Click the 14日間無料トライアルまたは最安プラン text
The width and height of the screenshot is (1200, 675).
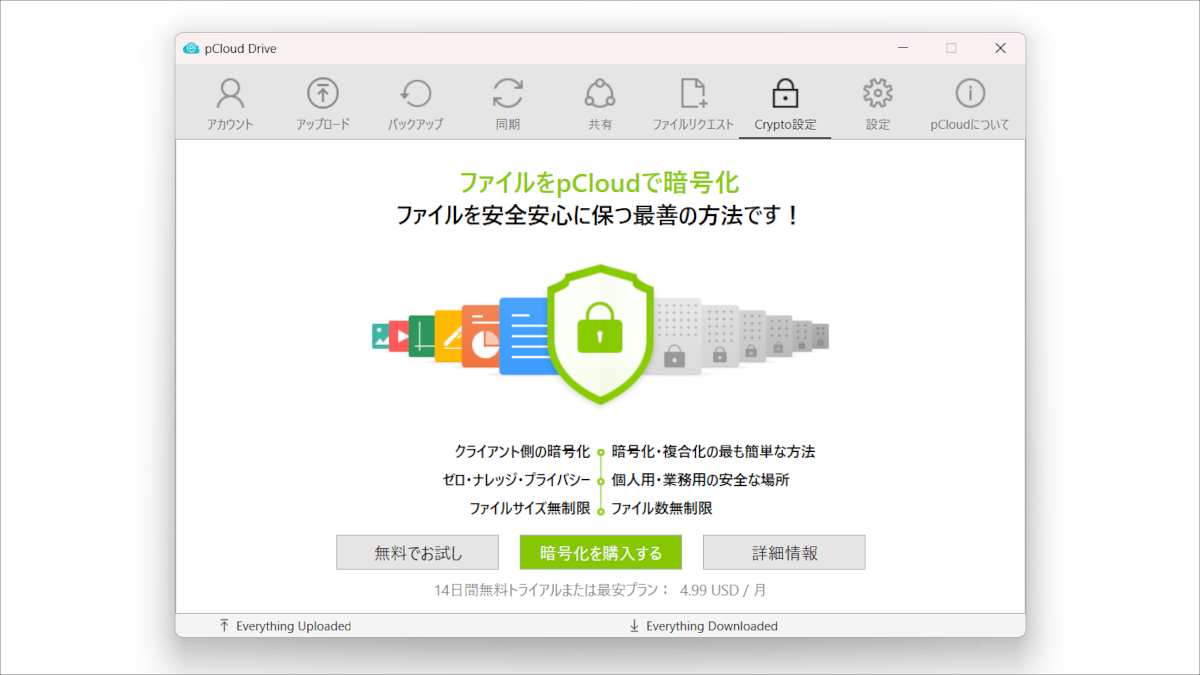[552, 590]
